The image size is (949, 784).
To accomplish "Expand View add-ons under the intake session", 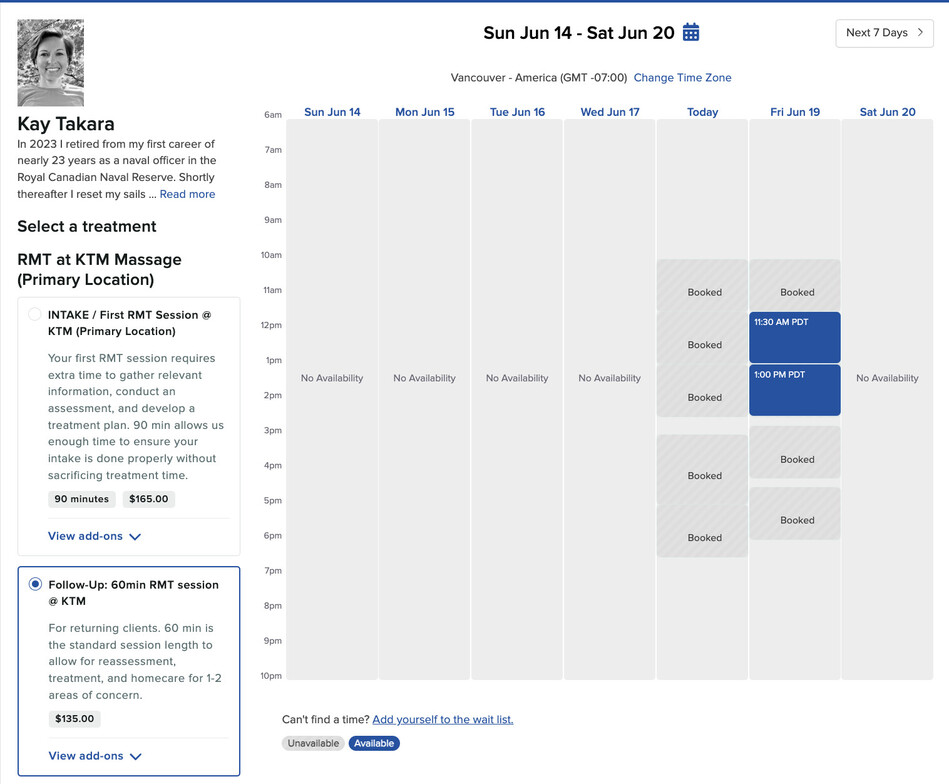I will click(94, 536).
